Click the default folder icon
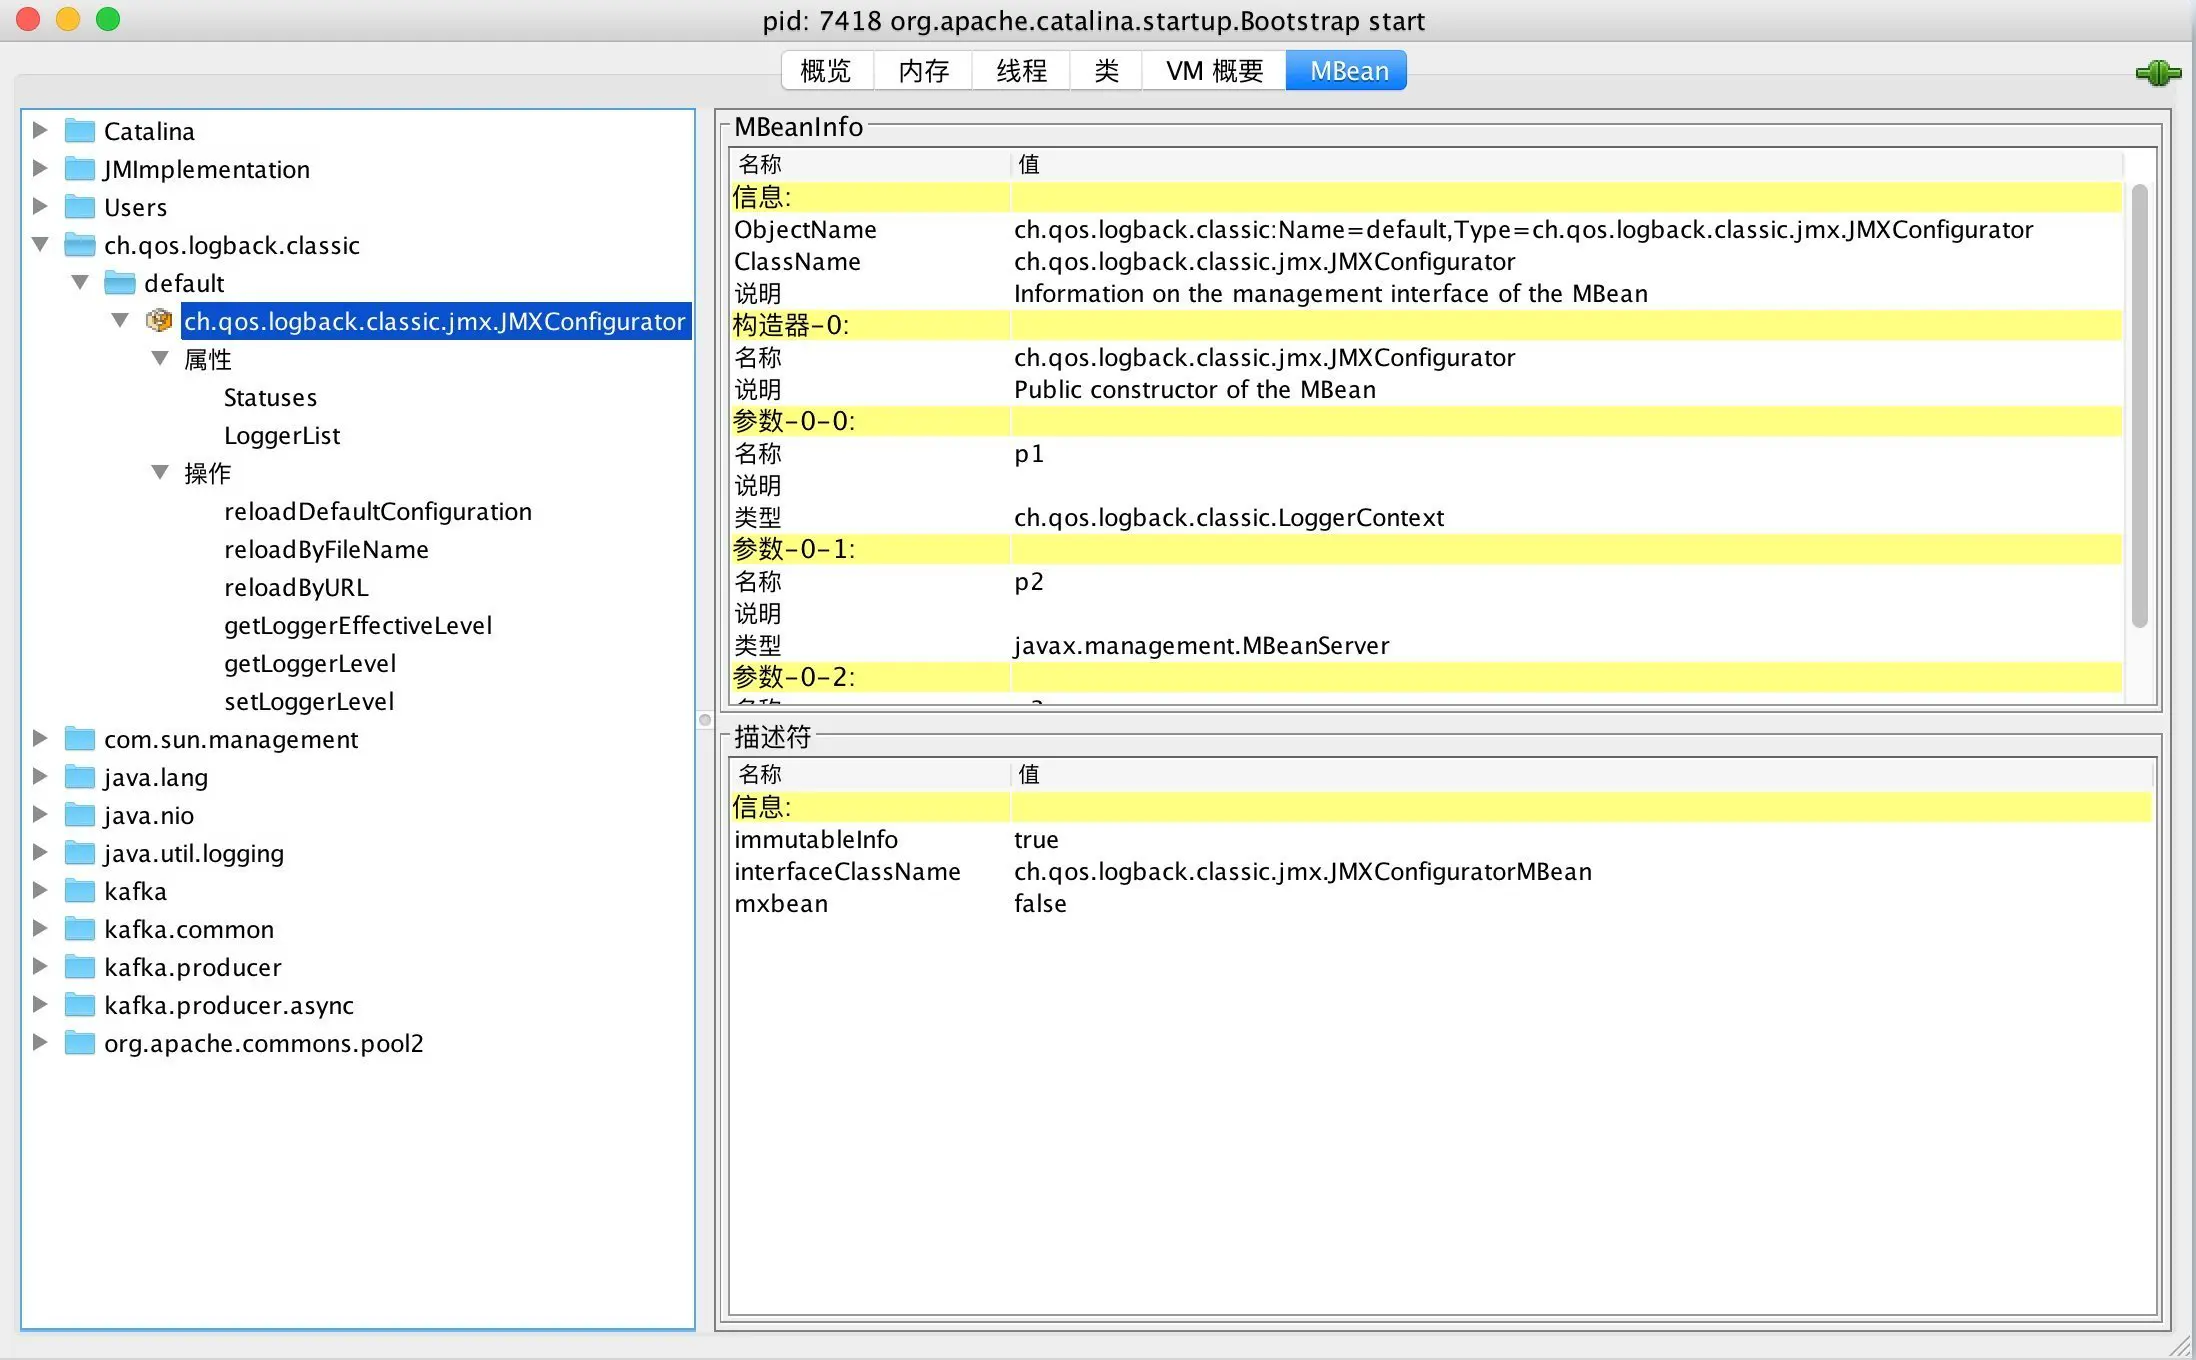2196x1360 pixels. tap(120, 283)
